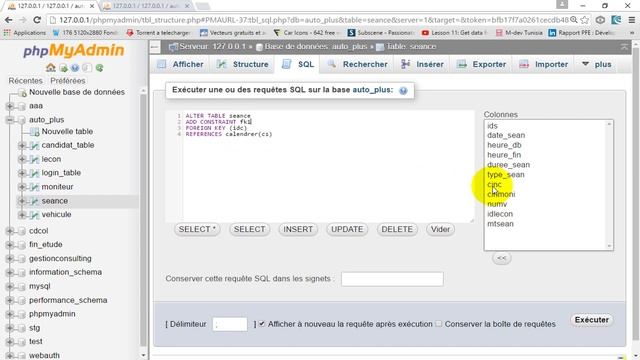Open Insérer tab
Viewport: 640px width, 360px height.
[422, 64]
